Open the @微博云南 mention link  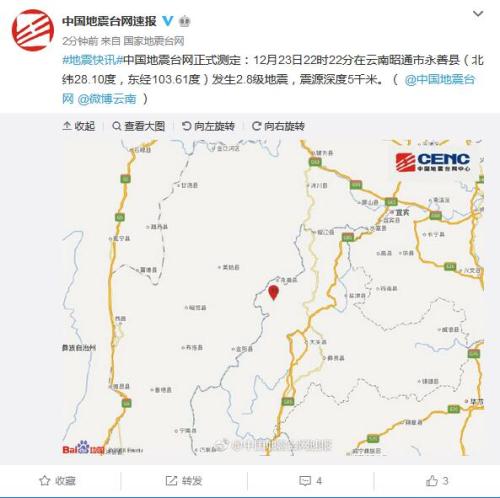(107, 99)
